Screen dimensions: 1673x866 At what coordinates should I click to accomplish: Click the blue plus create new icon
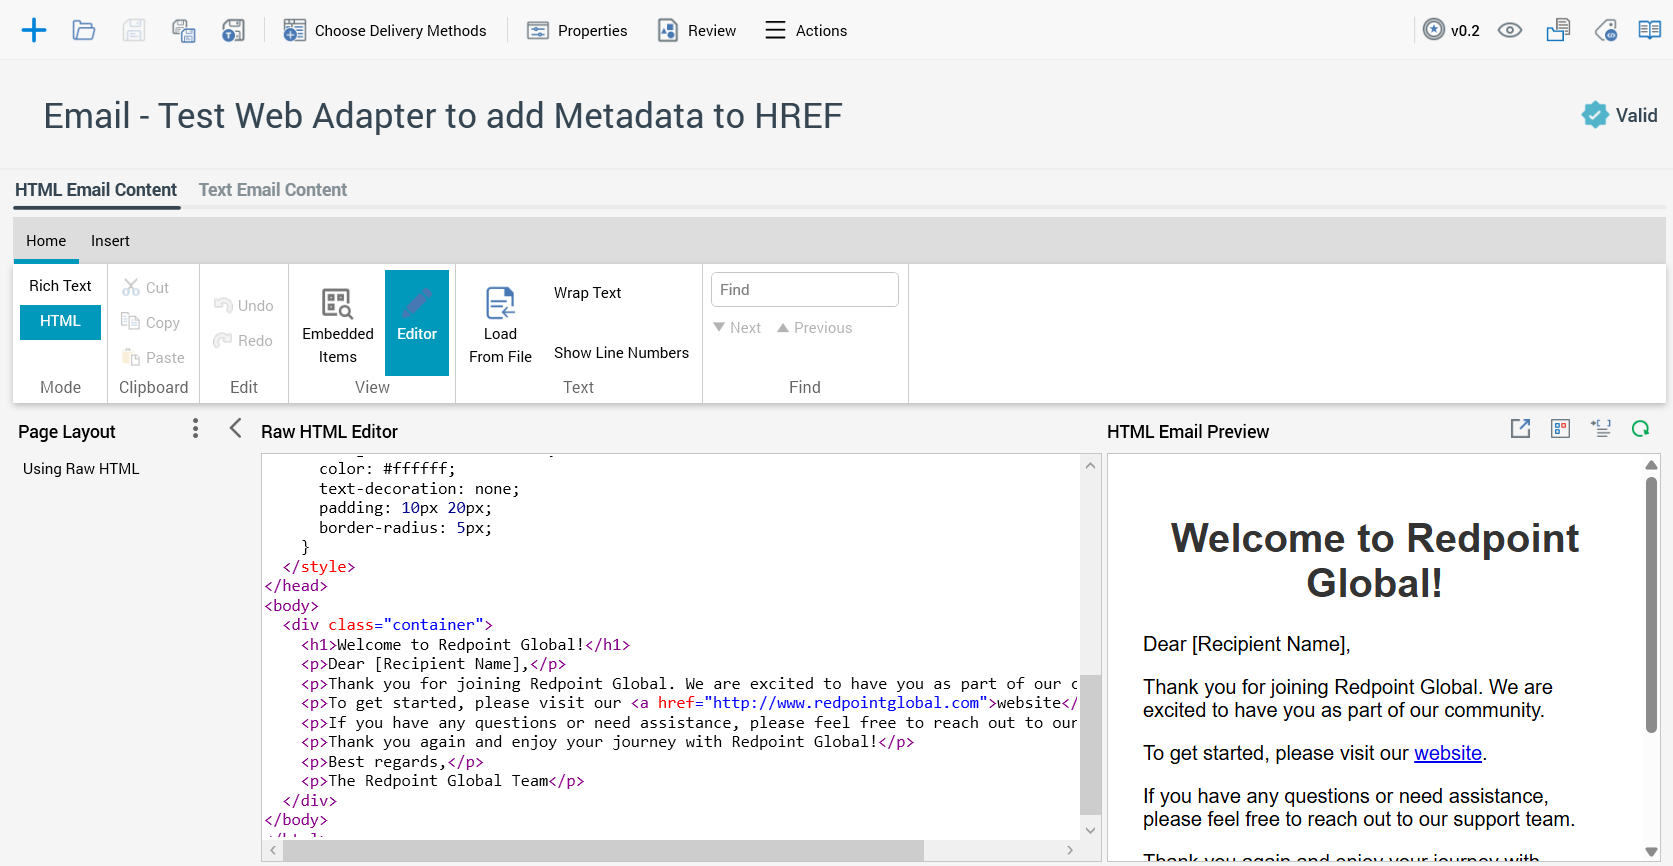(x=34, y=30)
